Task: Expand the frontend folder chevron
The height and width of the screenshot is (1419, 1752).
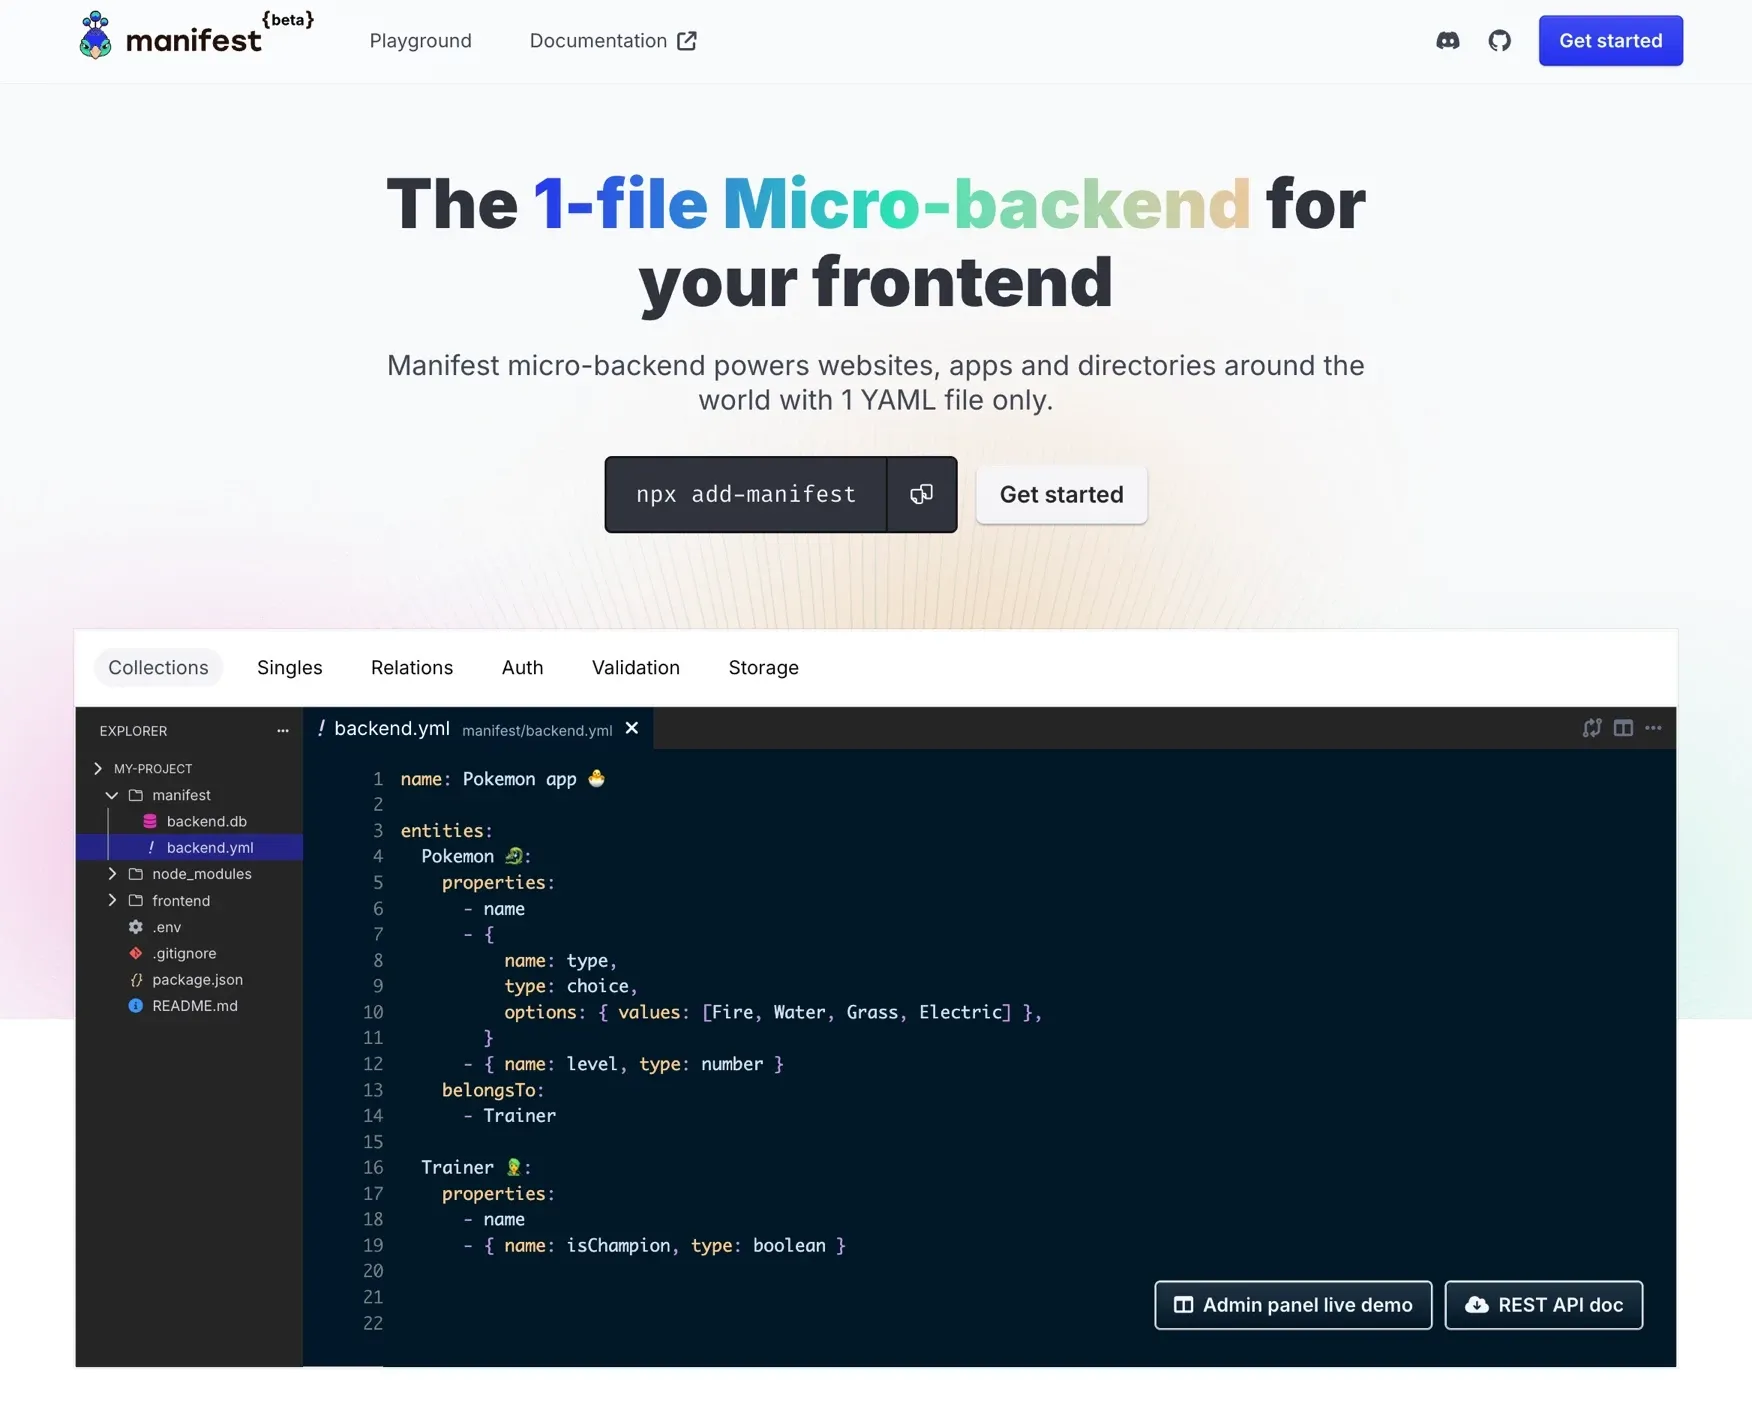Action: 112,901
